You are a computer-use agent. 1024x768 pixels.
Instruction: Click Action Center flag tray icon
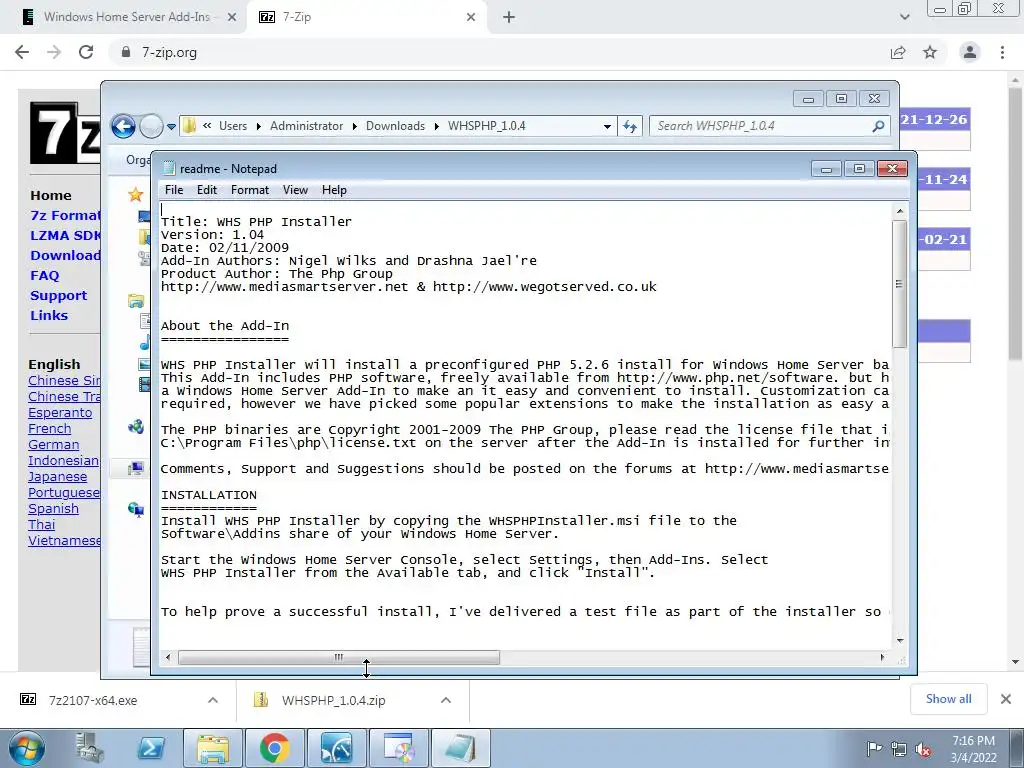(x=874, y=749)
